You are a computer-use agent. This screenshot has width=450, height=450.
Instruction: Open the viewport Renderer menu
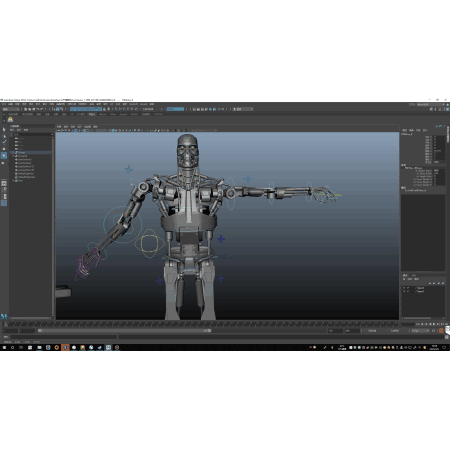tap(87, 127)
